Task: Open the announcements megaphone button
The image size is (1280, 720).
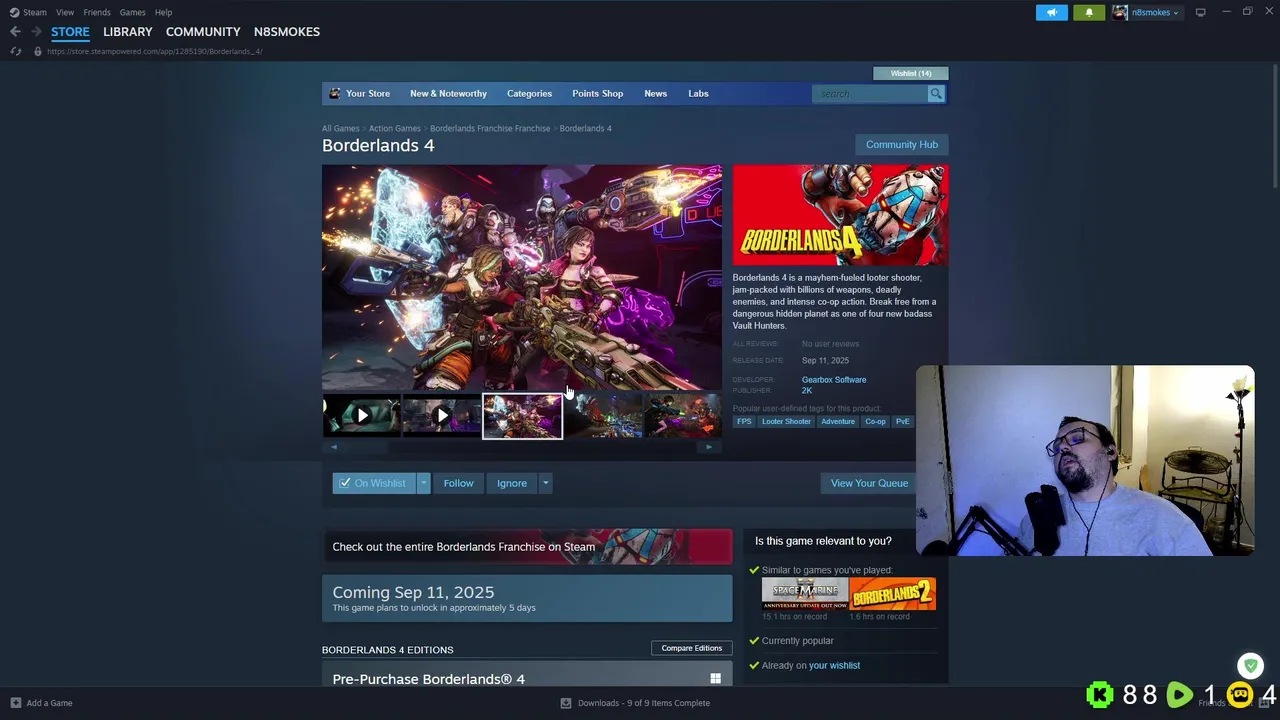Action: point(1051,12)
